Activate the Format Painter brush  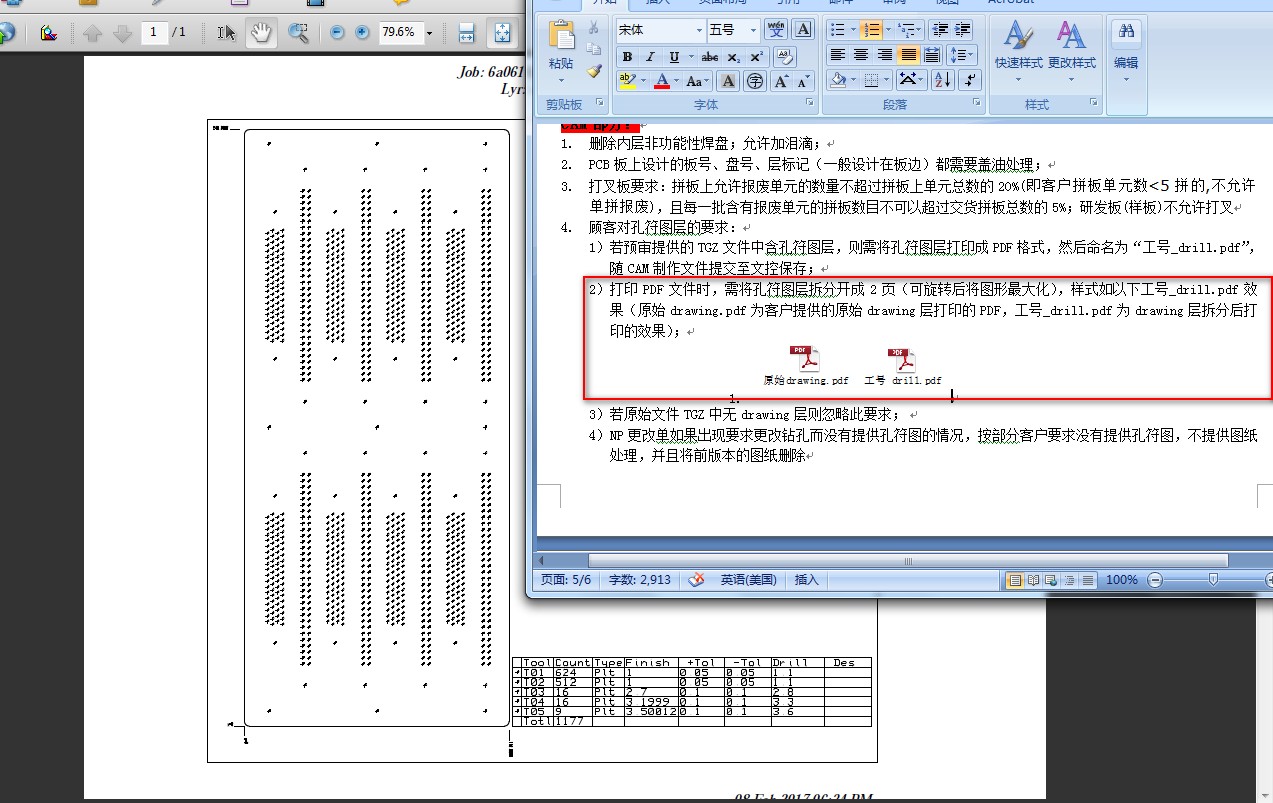click(x=594, y=71)
